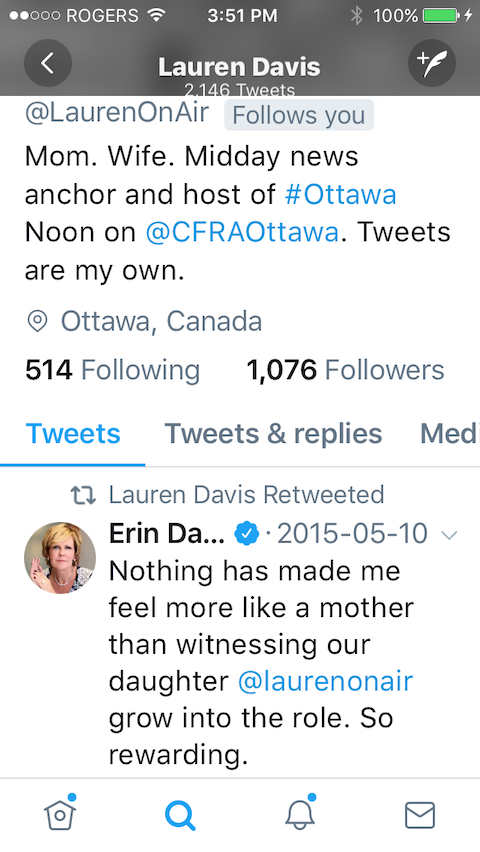Viewport: 480px width, 852px height.
Task: Open the @laurenonair mention in the tweet
Action: click(326, 681)
